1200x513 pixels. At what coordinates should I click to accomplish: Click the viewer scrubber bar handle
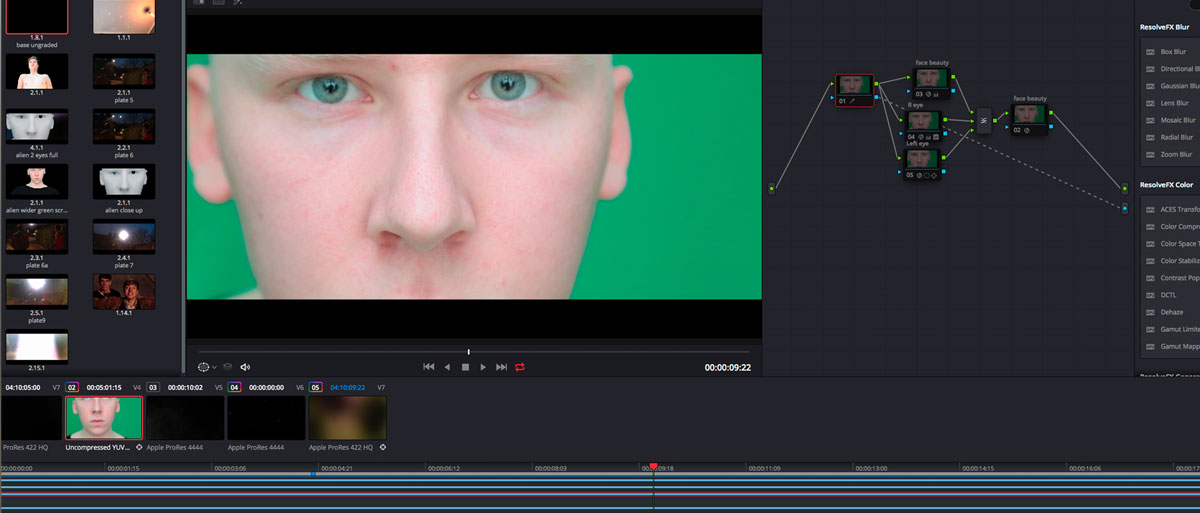point(468,352)
